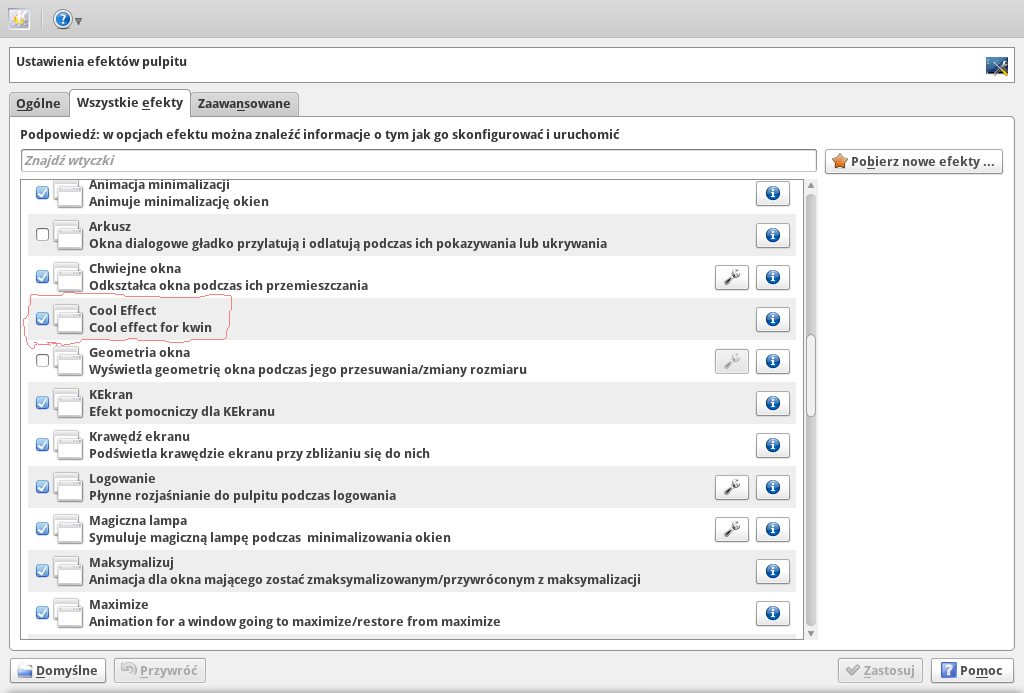Open the KDE application icon menu
1024x693 pixels.
pos(18,19)
